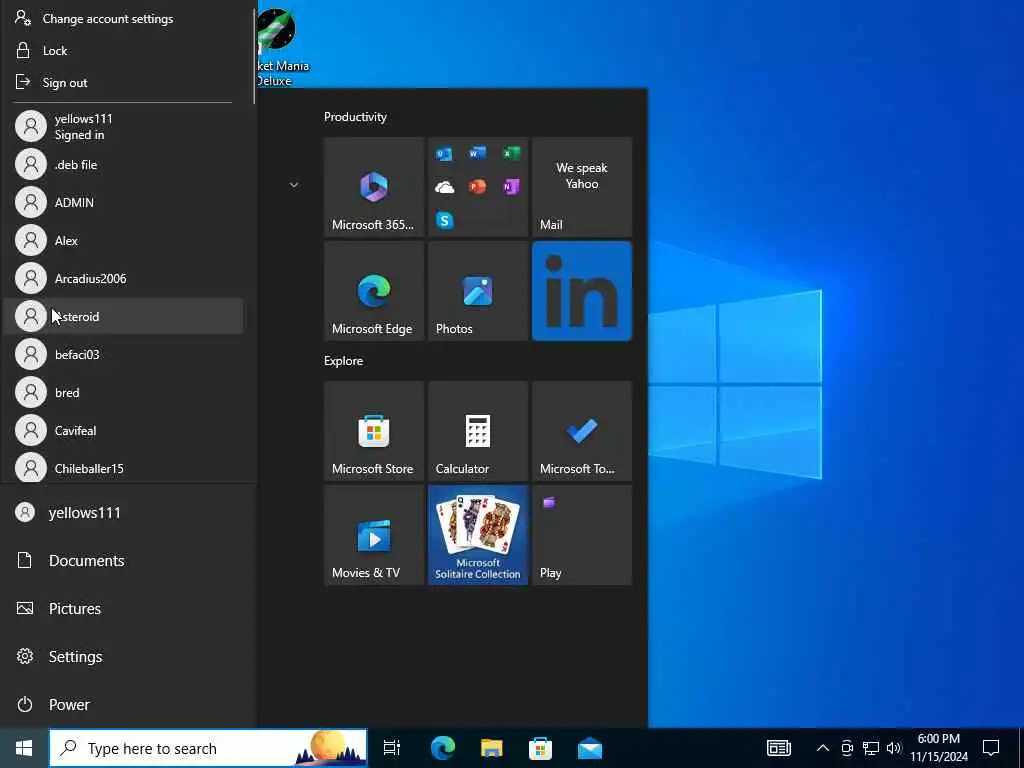Open OneNote from the Office tile group

pyautogui.click(x=511, y=187)
